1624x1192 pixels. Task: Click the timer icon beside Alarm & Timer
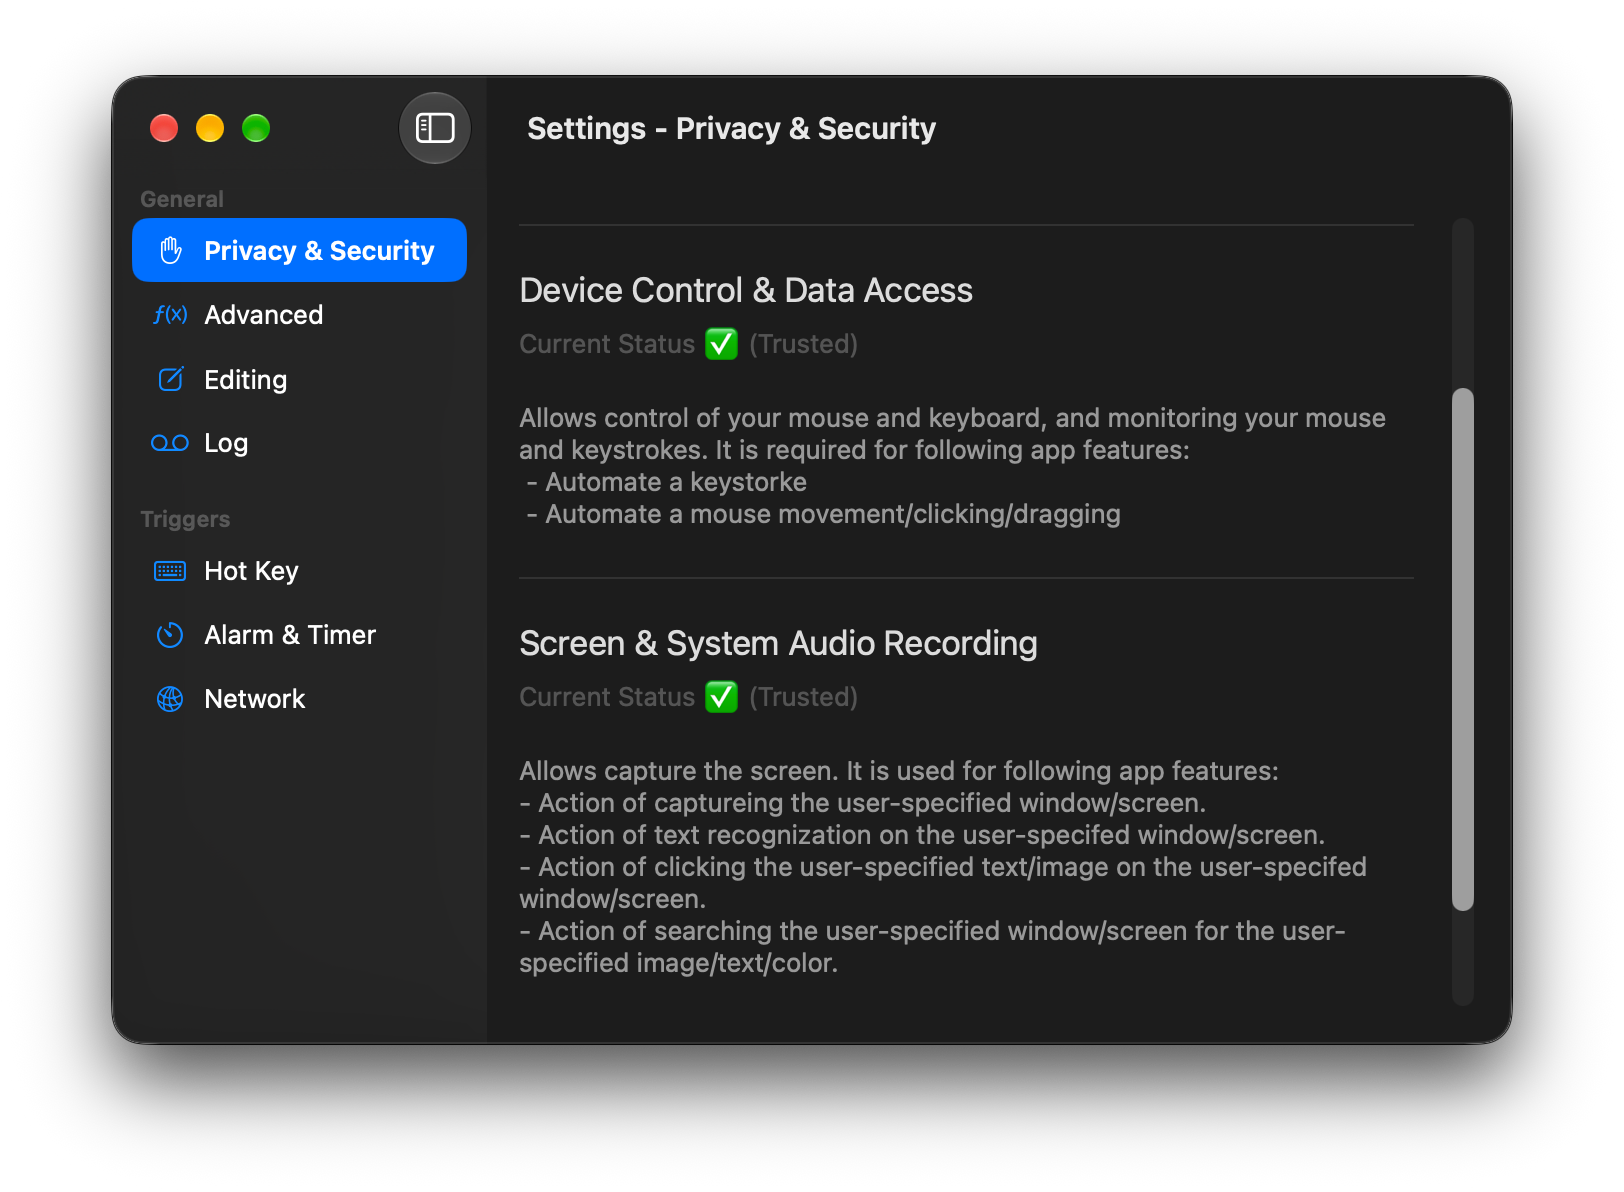pos(170,635)
